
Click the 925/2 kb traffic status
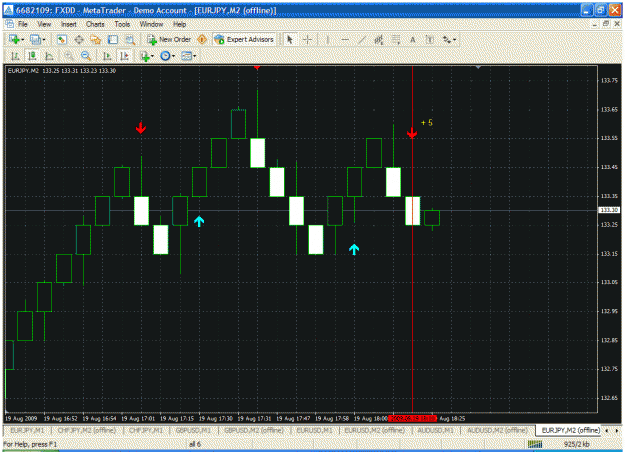576,444
